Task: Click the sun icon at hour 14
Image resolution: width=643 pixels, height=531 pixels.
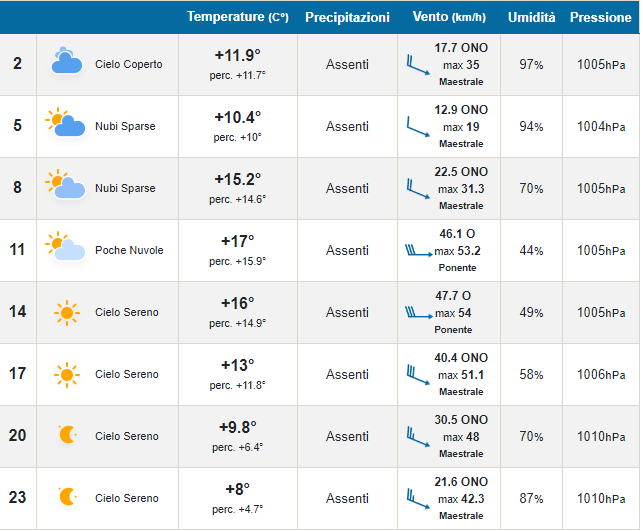Action: 66,312
